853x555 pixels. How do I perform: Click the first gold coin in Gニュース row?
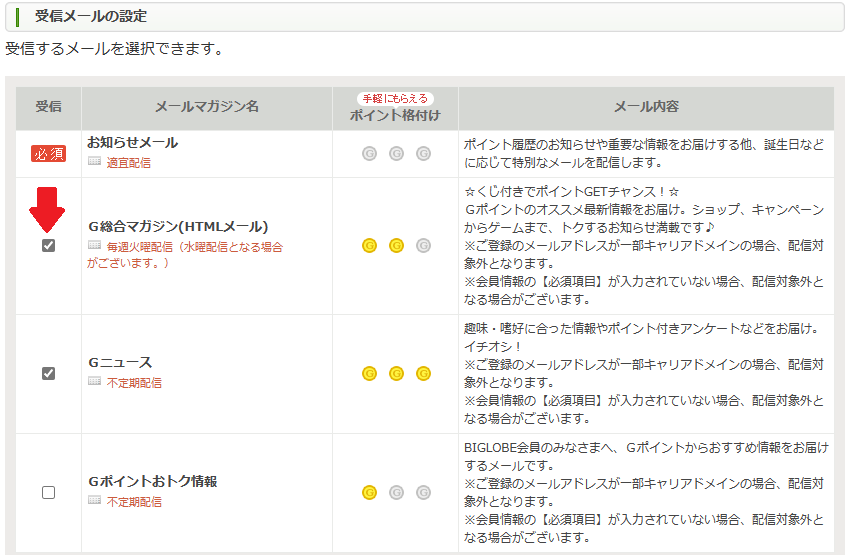pos(369,374)
